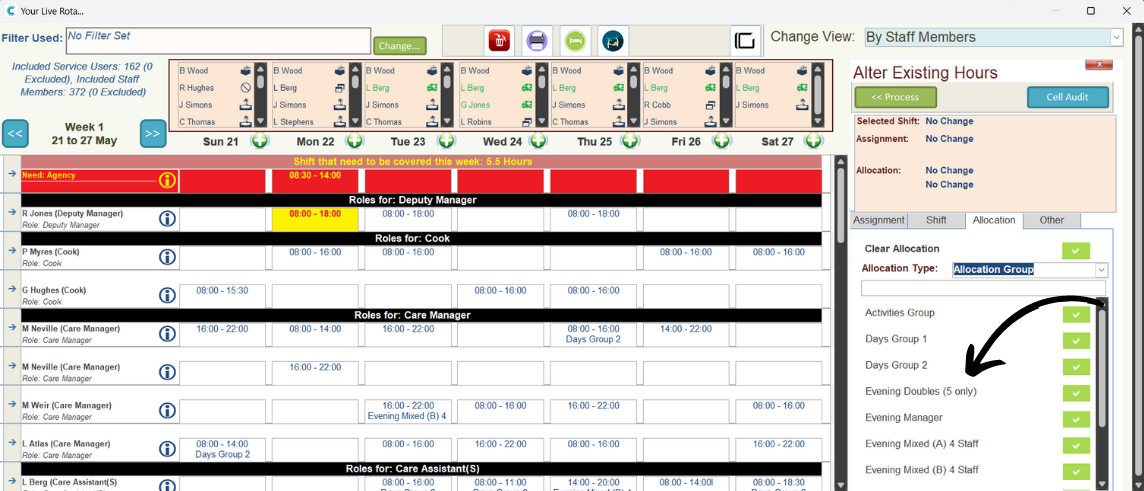Go to next week with >> button

(x=152, y=133)
